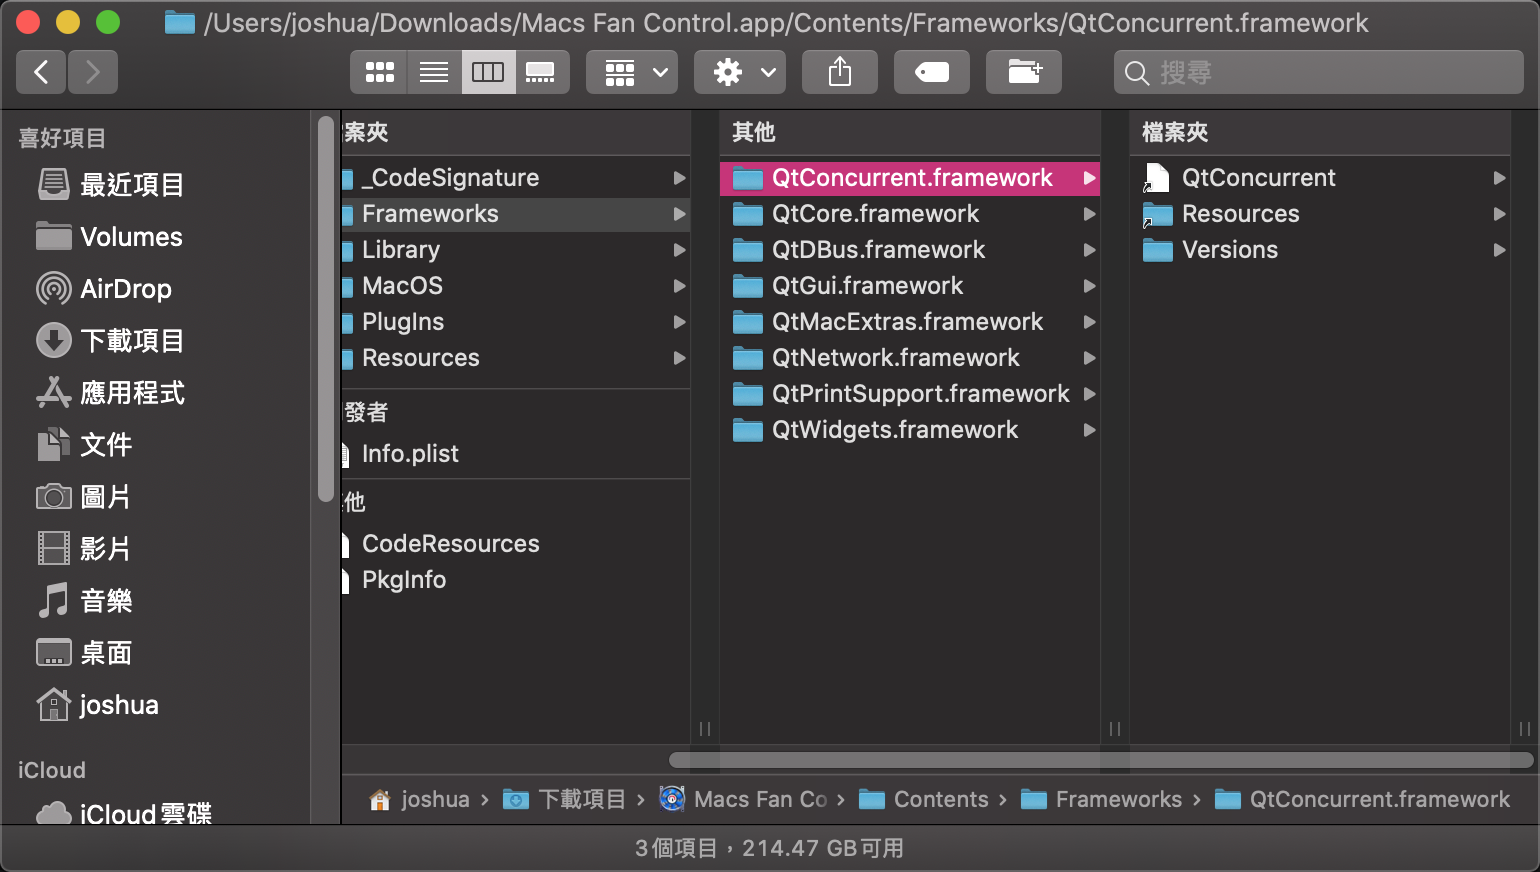The image size is (1540, 872).
Task: Open 文件 in the sidebar
Action: tap(85, 445)
